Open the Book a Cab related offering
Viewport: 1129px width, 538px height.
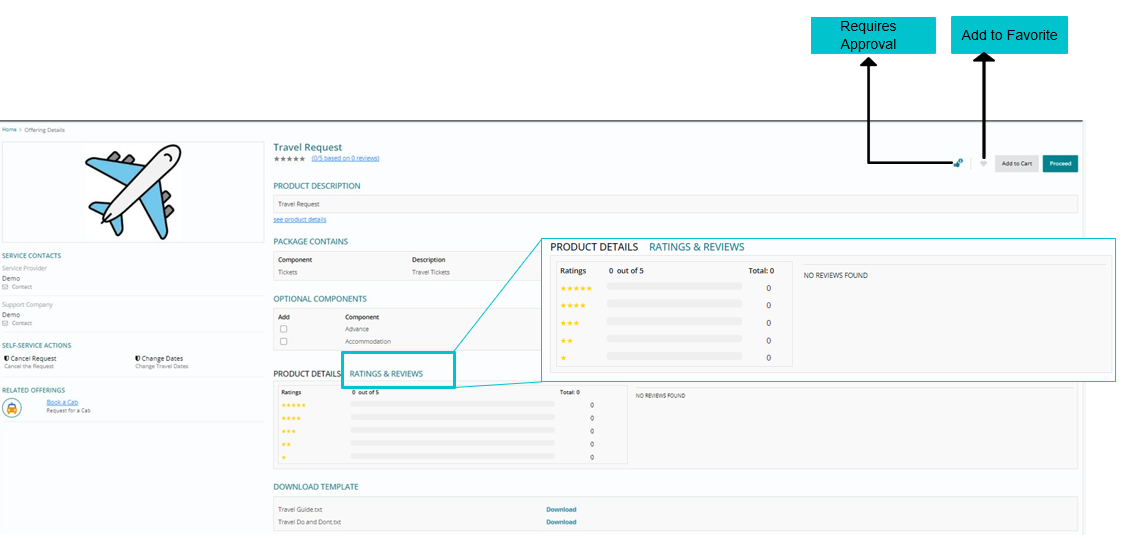pyautogui.click(x=62, y=402)
